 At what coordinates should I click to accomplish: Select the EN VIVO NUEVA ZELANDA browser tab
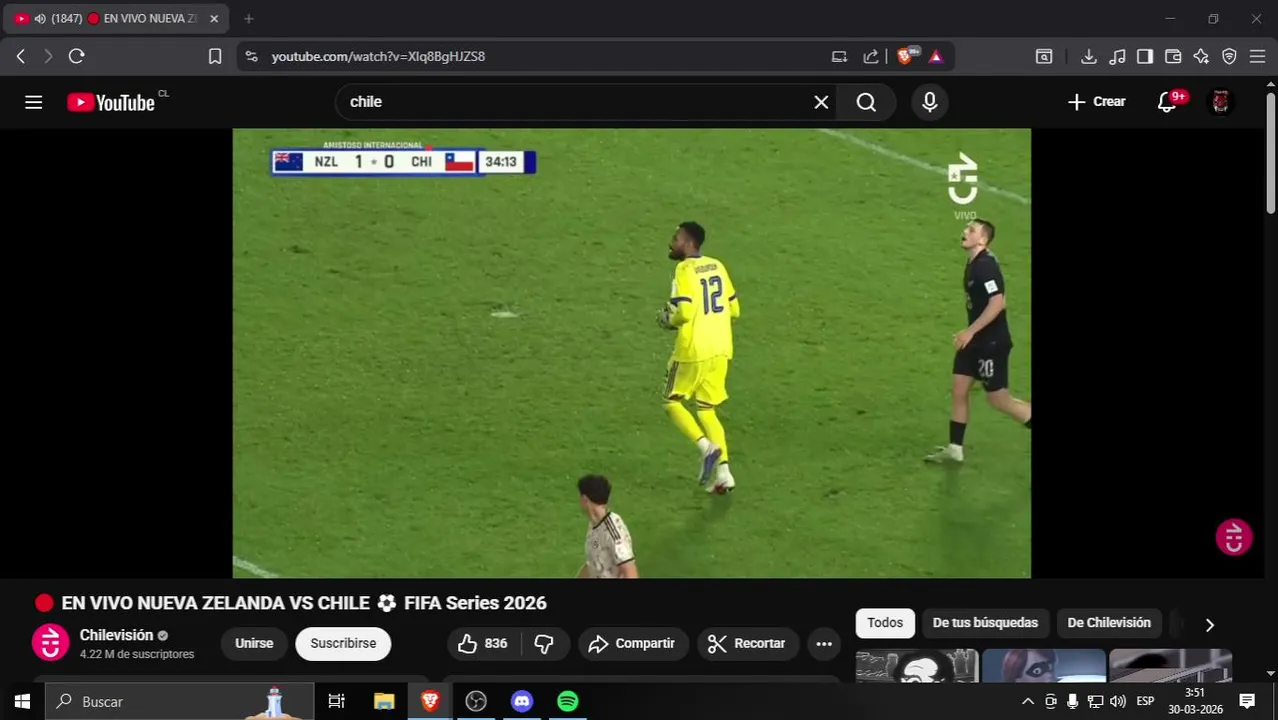[x=115, y=18]
